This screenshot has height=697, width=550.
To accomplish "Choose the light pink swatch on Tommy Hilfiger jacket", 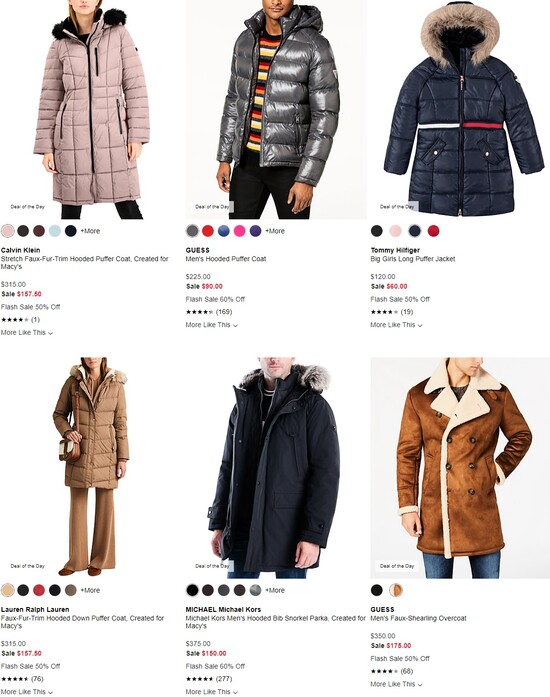I will [395, 231].
